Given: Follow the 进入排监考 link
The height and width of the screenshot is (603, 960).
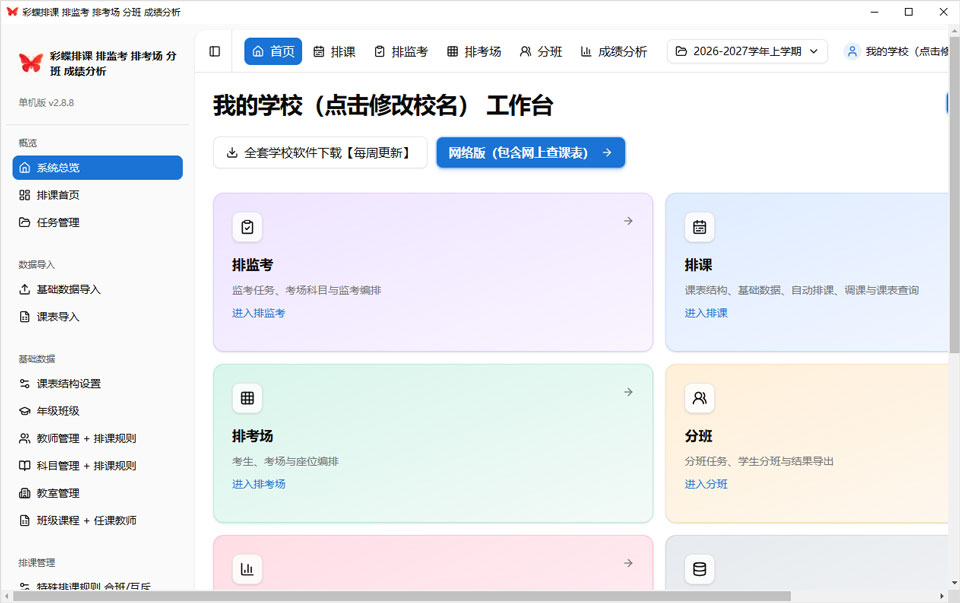Looking at the screenshot, I should (x=258, y=313).
